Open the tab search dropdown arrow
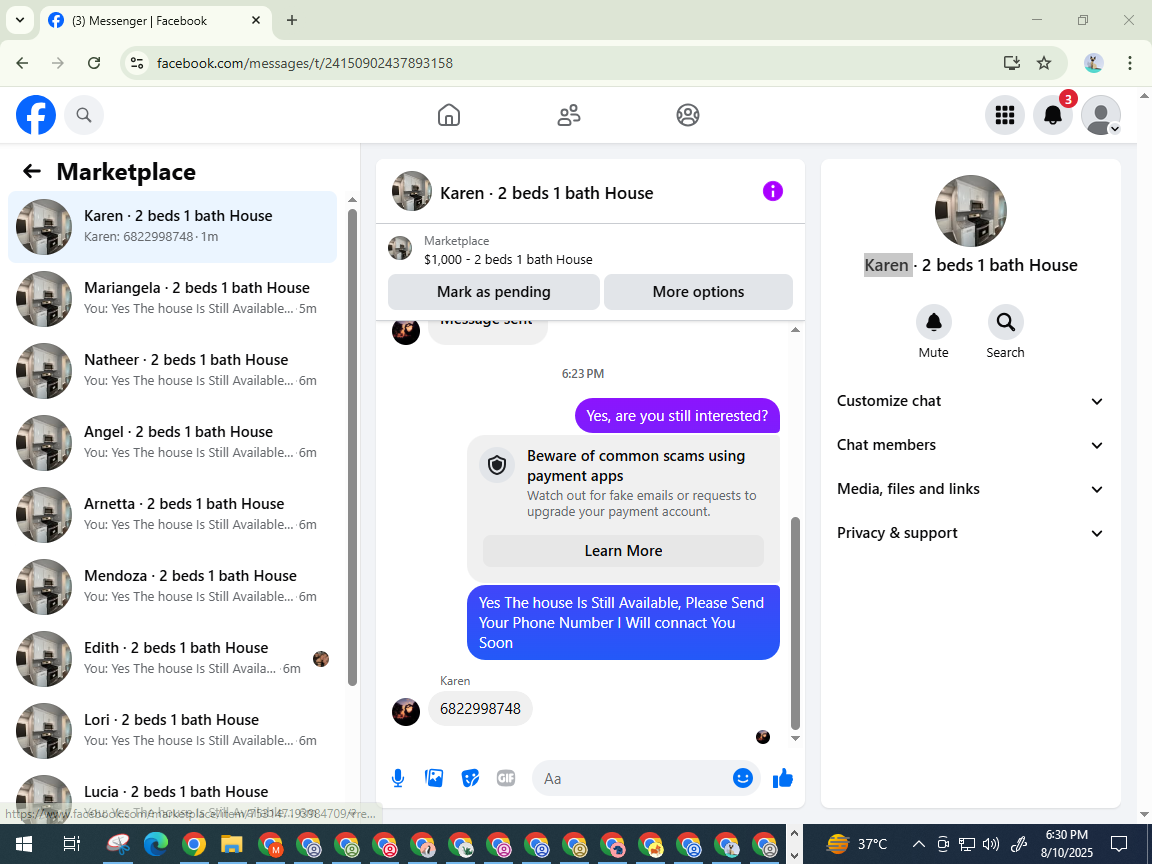 20,20
